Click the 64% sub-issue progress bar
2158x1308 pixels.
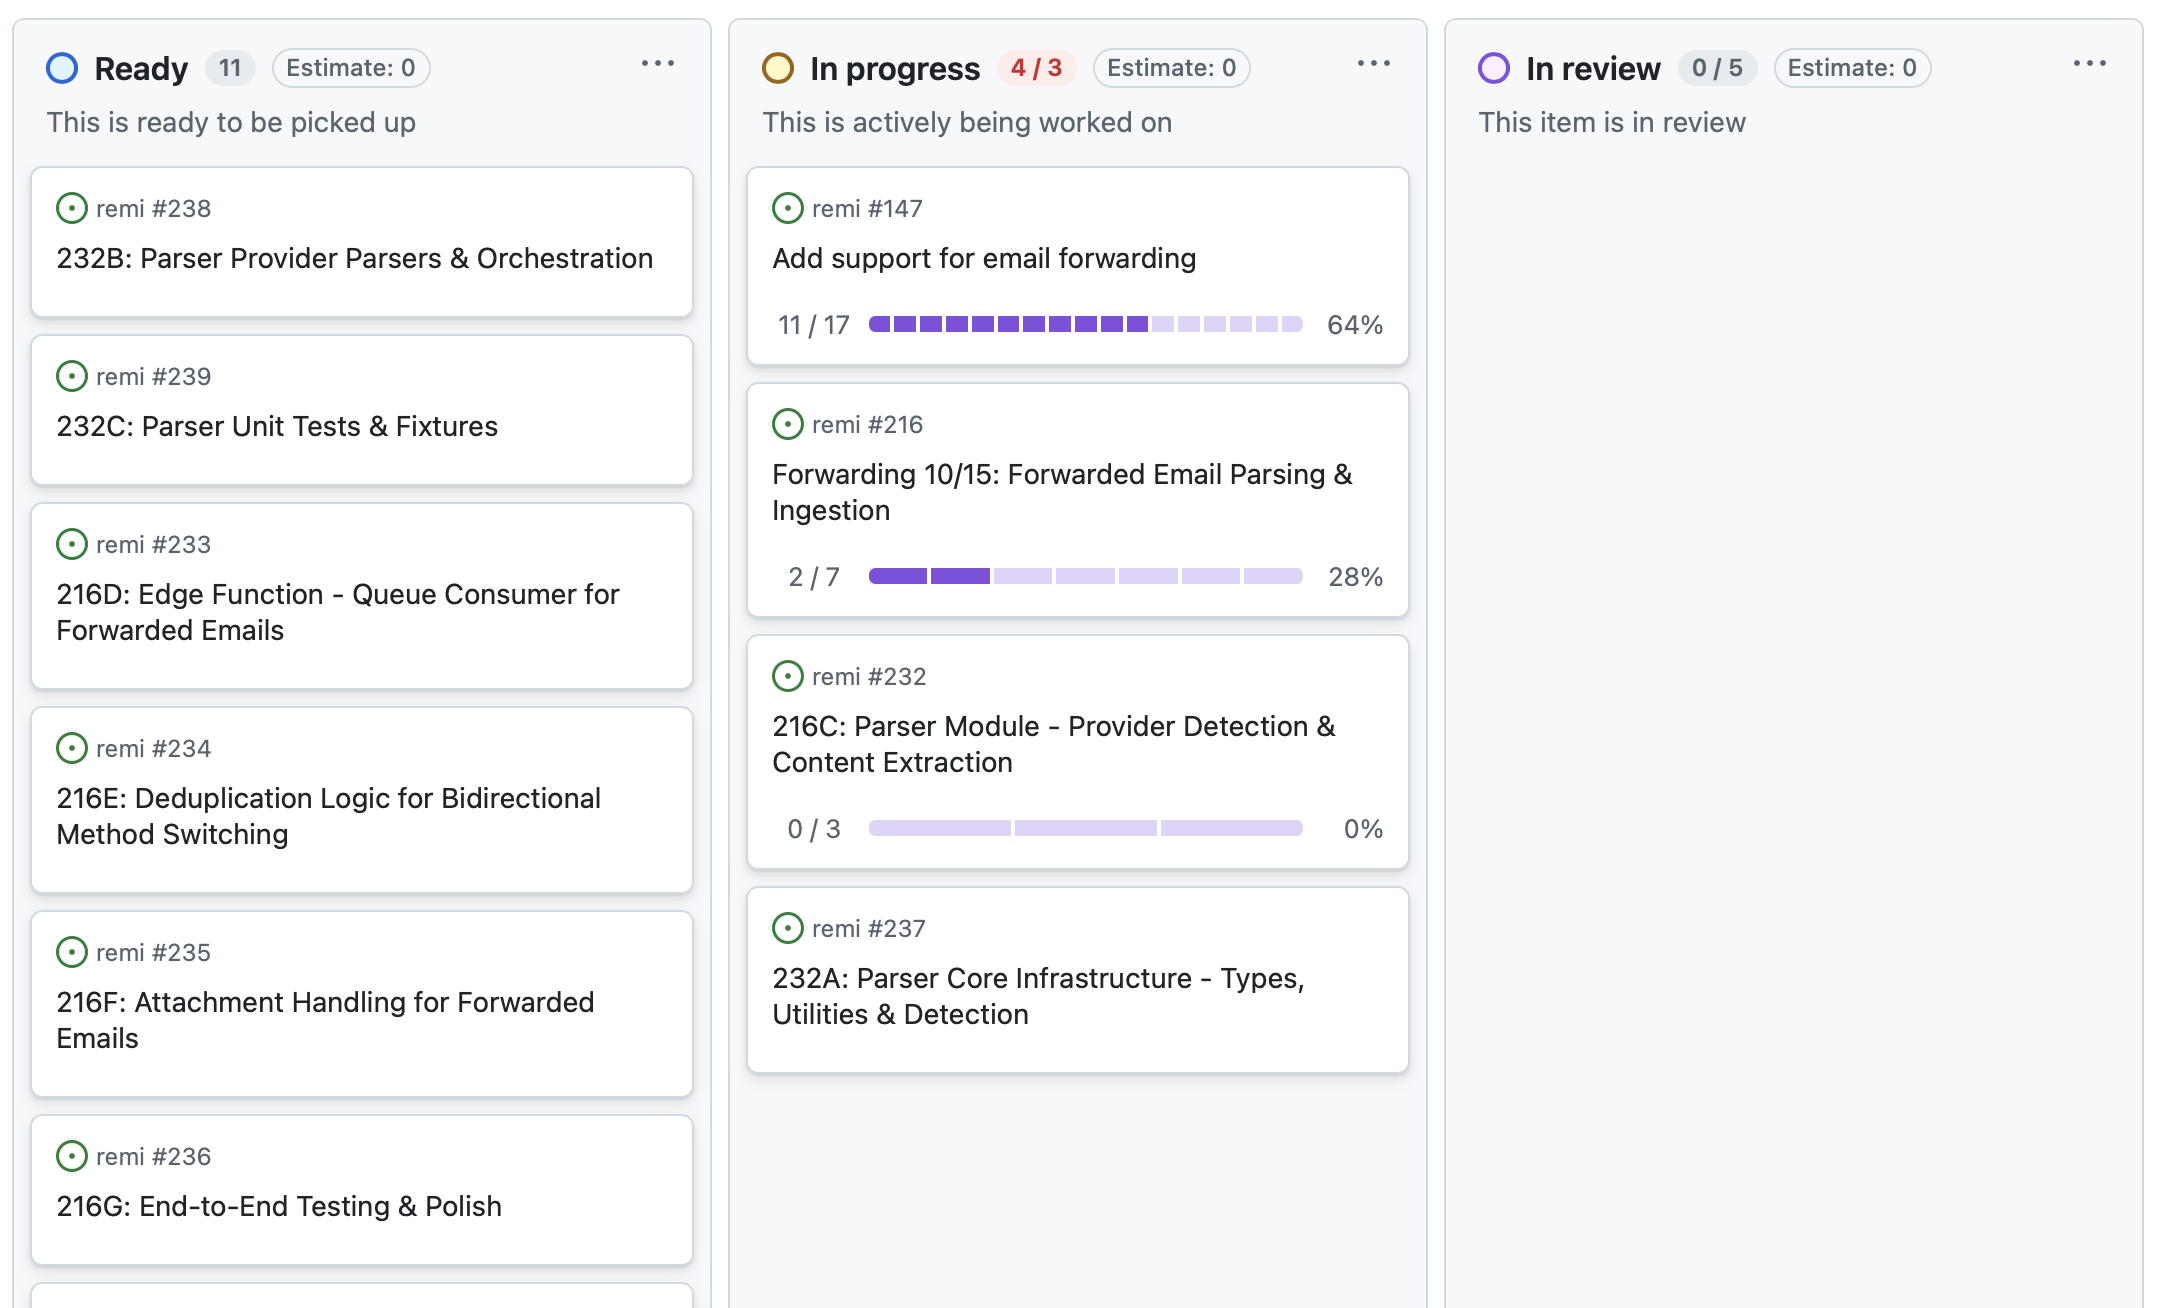pos(1085,324)
